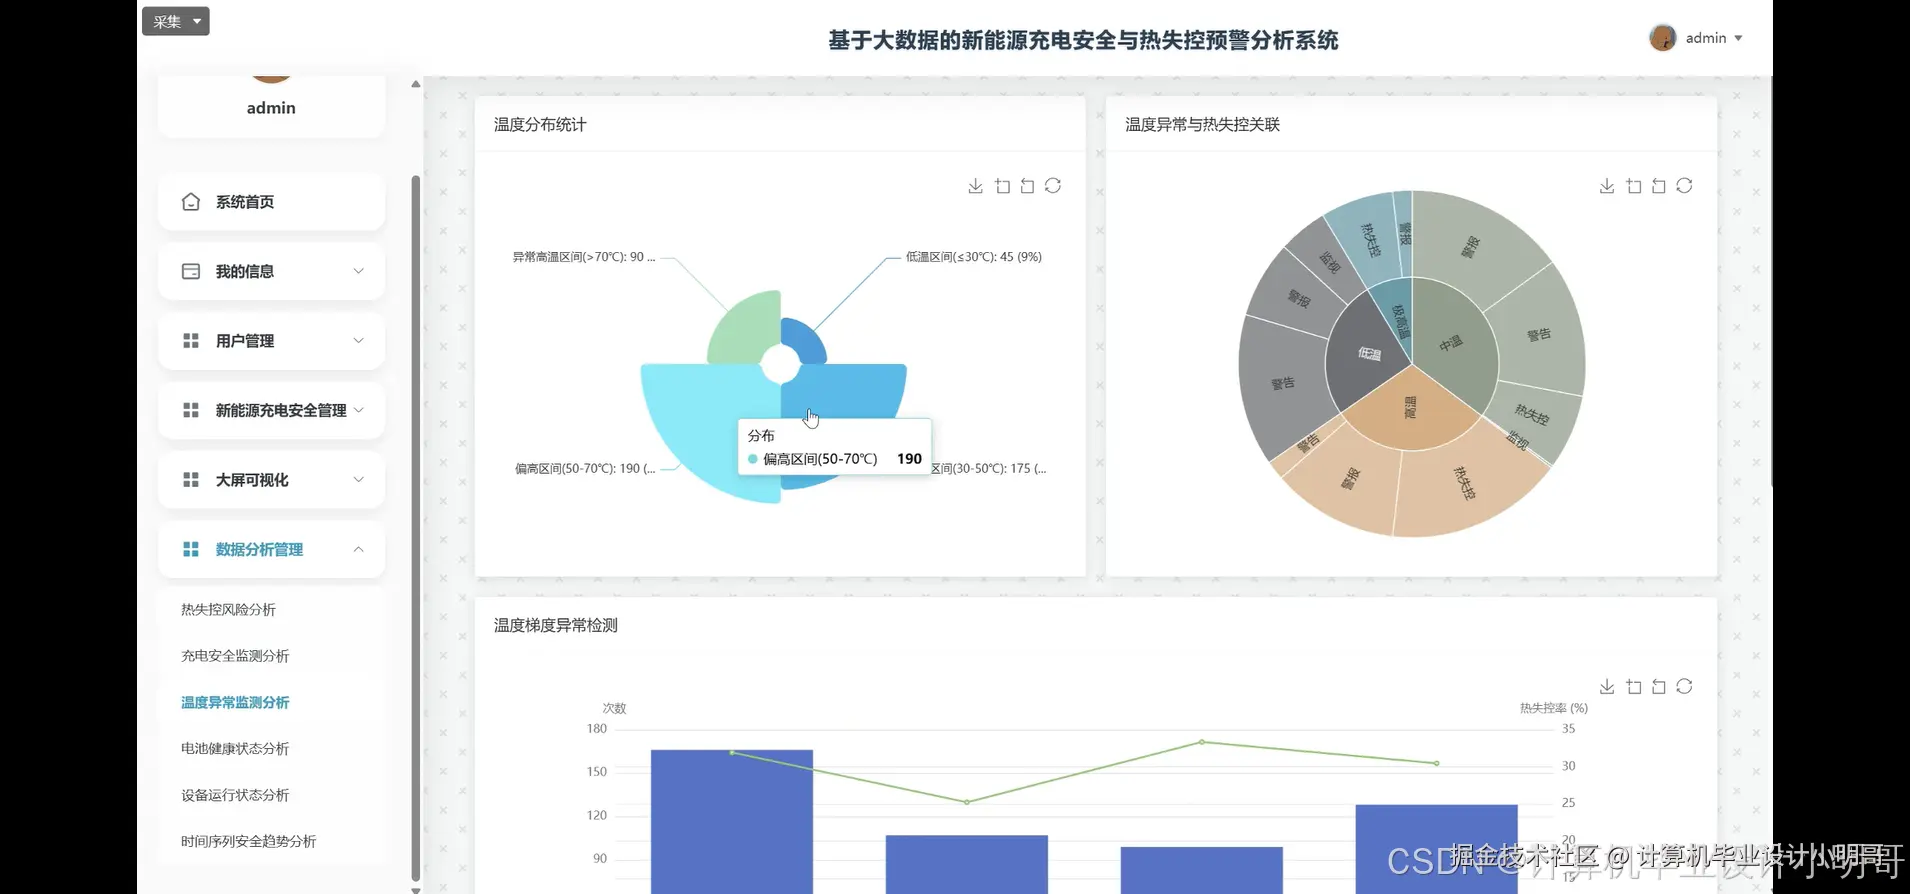Click the 异常高温区间(>70℃) label
The height and width of the screenshot is (894, 1910).
point(584,257)
